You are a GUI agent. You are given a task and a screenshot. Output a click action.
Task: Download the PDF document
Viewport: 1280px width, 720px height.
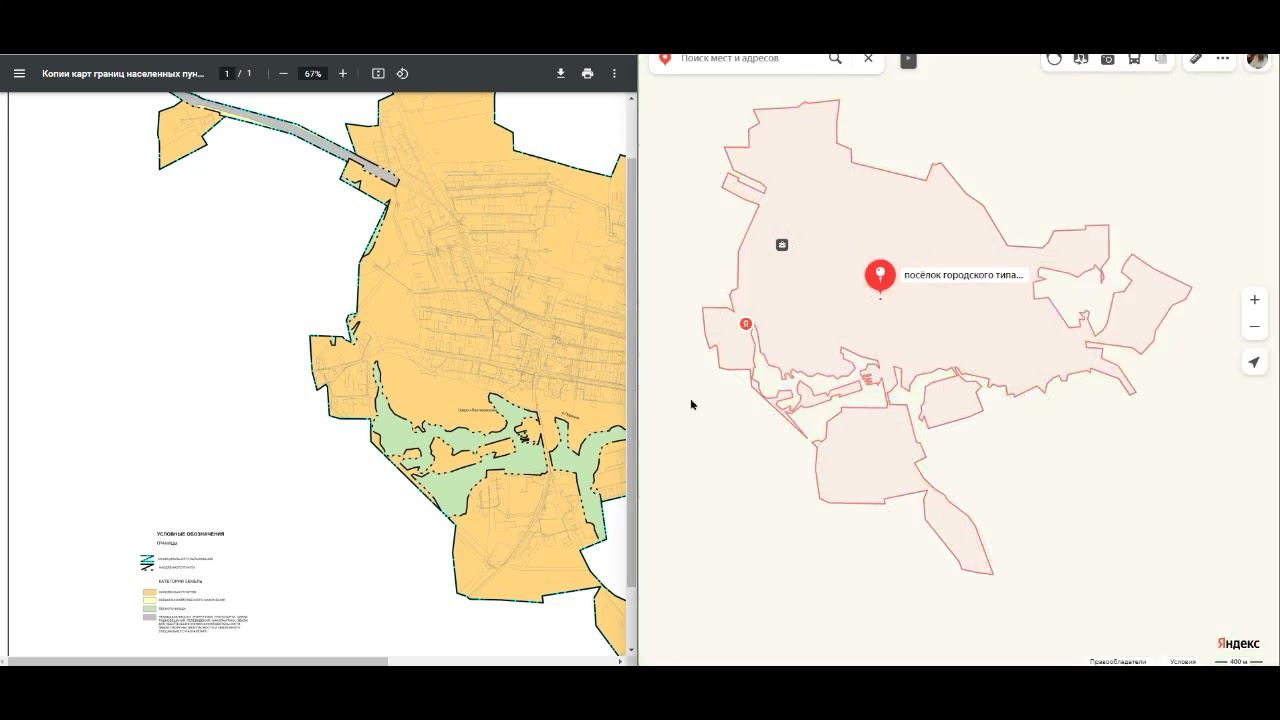560,73
